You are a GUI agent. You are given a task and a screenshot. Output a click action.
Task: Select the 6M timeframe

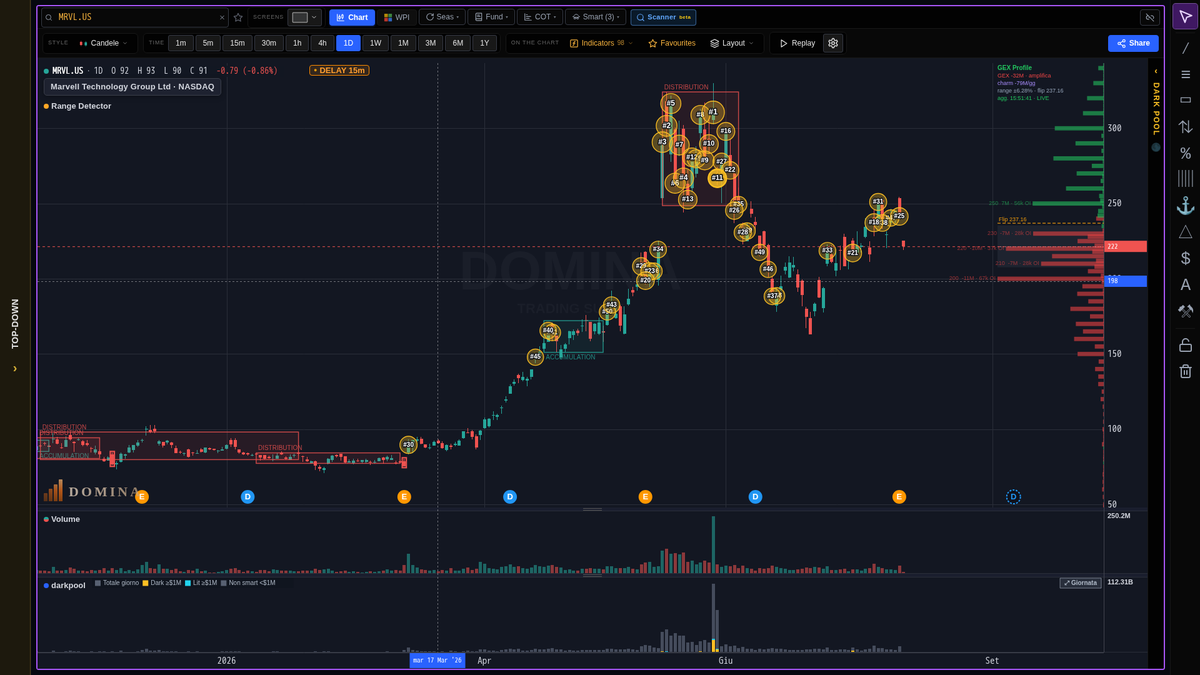click(x=457, y=43)
